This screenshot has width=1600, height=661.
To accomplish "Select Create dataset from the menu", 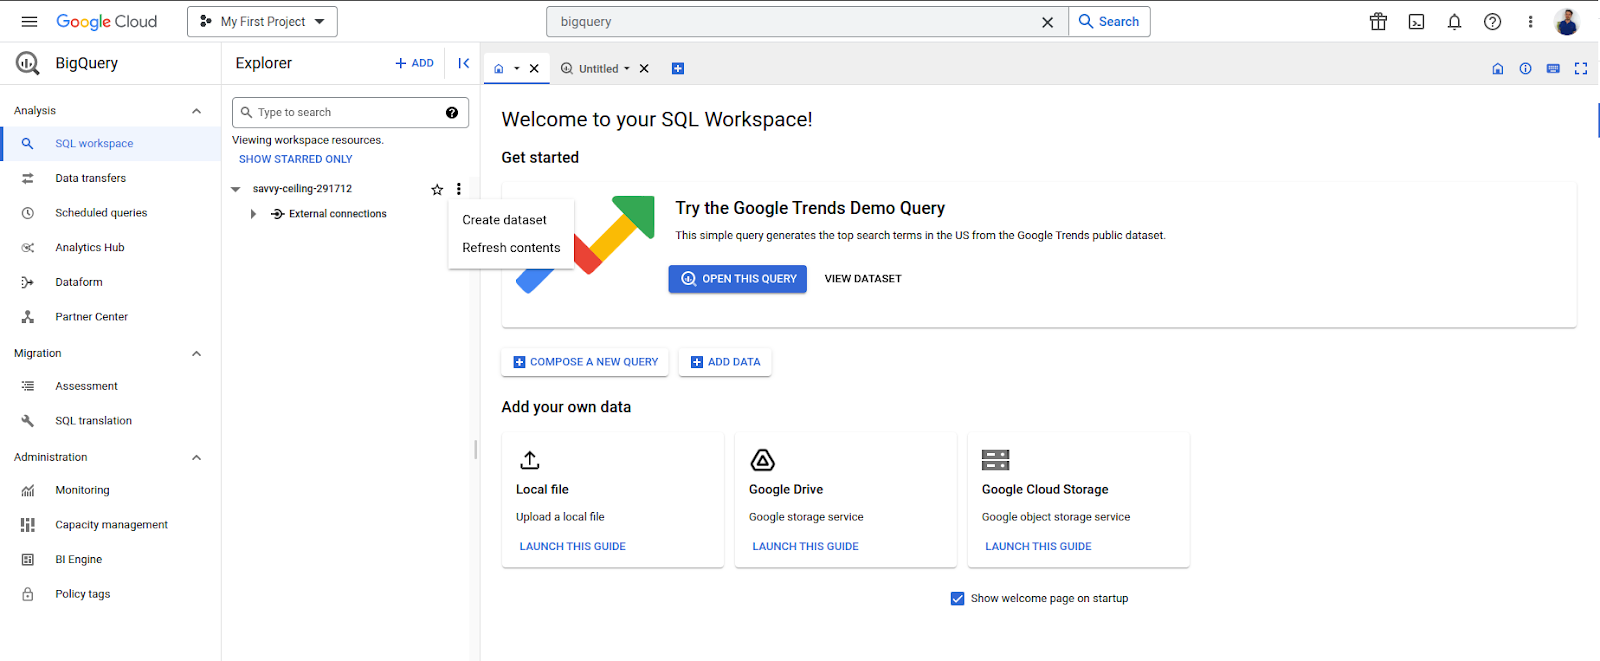I will coord(504,220).
